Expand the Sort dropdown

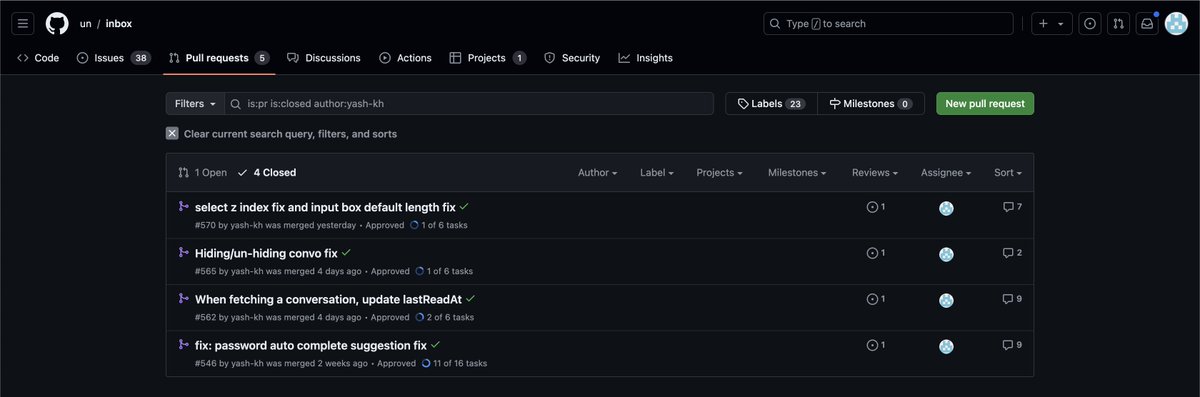[x=1008, y=172]
